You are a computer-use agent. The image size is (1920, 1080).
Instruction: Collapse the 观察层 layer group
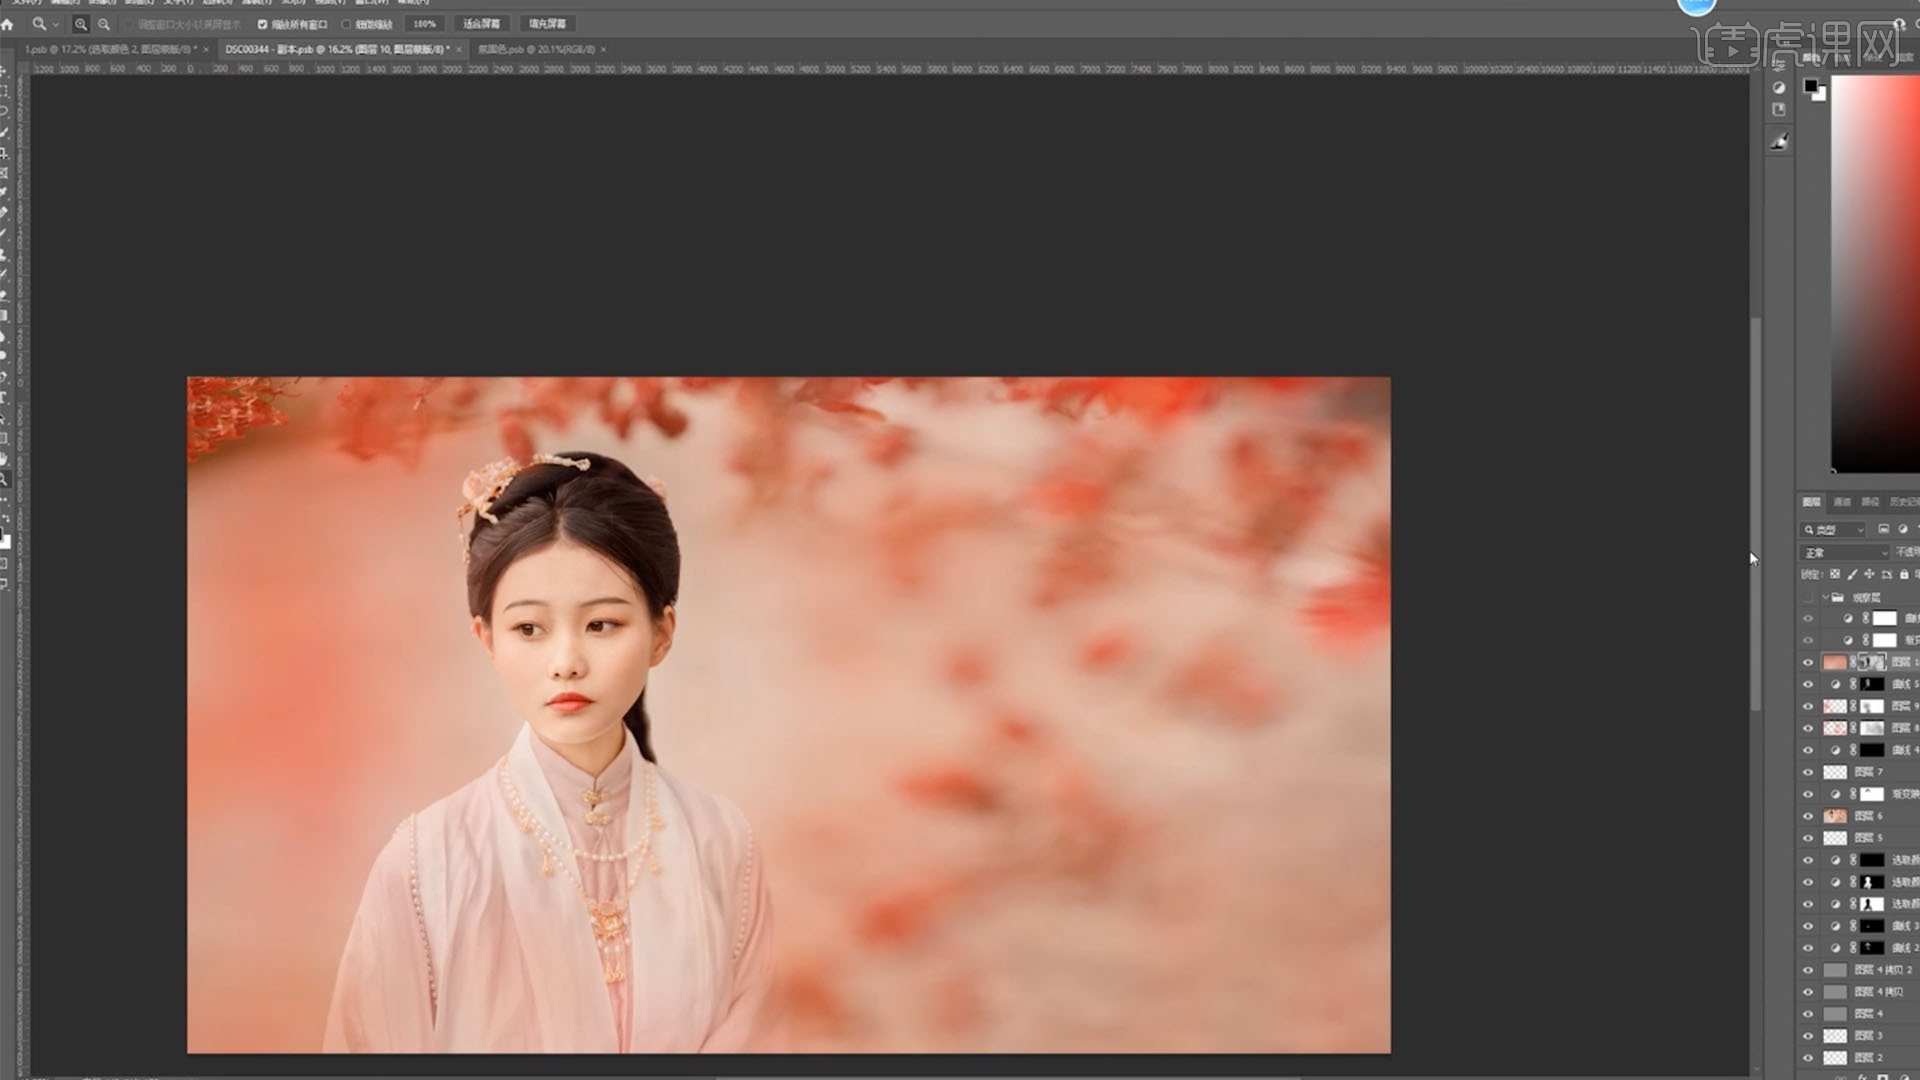point(1825,597)
